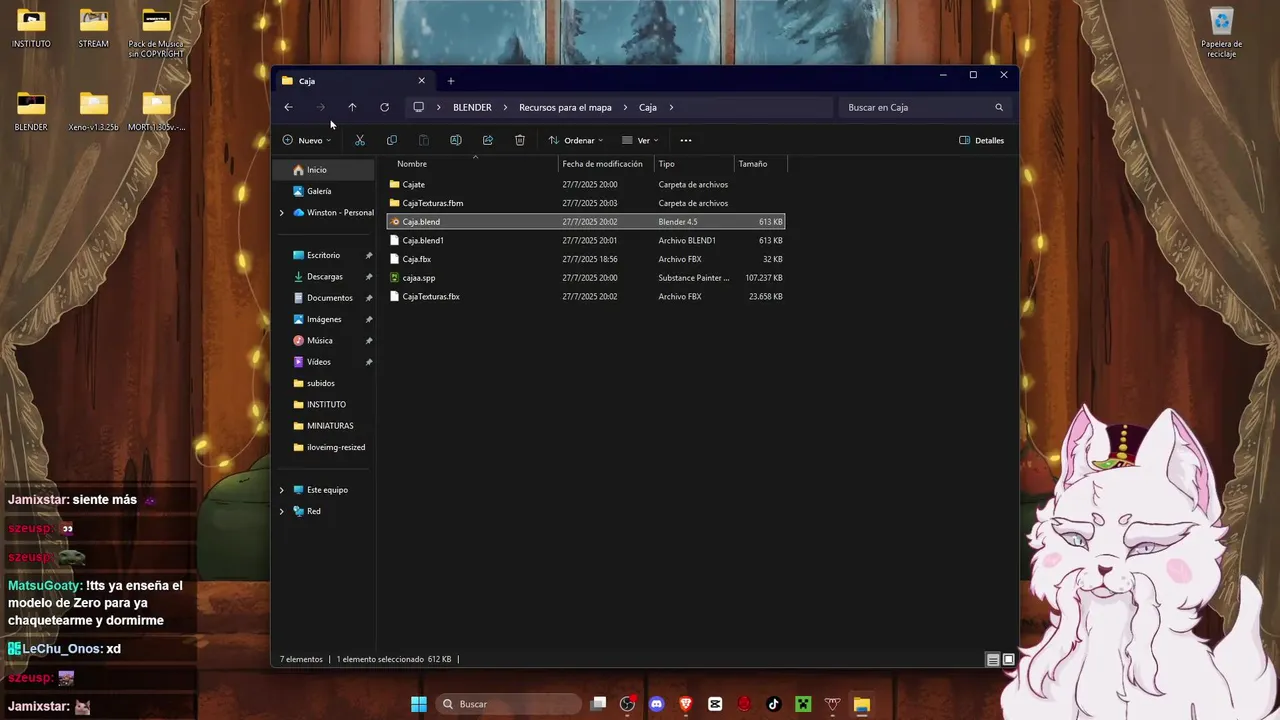Open MINIATURAS folder in navigation pane
Image resolution: width=1280 pixels, height=720 pixels.
tap(324, 426)
